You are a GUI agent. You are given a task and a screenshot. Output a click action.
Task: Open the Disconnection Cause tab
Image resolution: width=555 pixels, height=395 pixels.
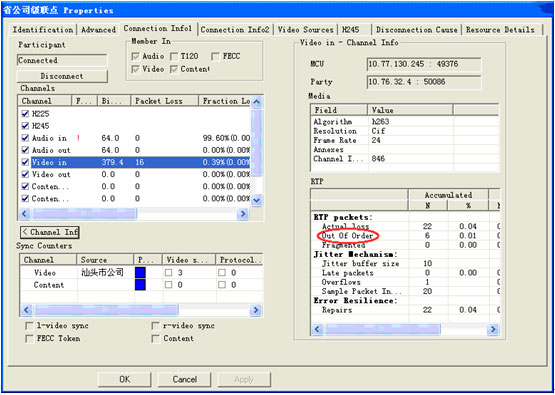coord(417,30)
